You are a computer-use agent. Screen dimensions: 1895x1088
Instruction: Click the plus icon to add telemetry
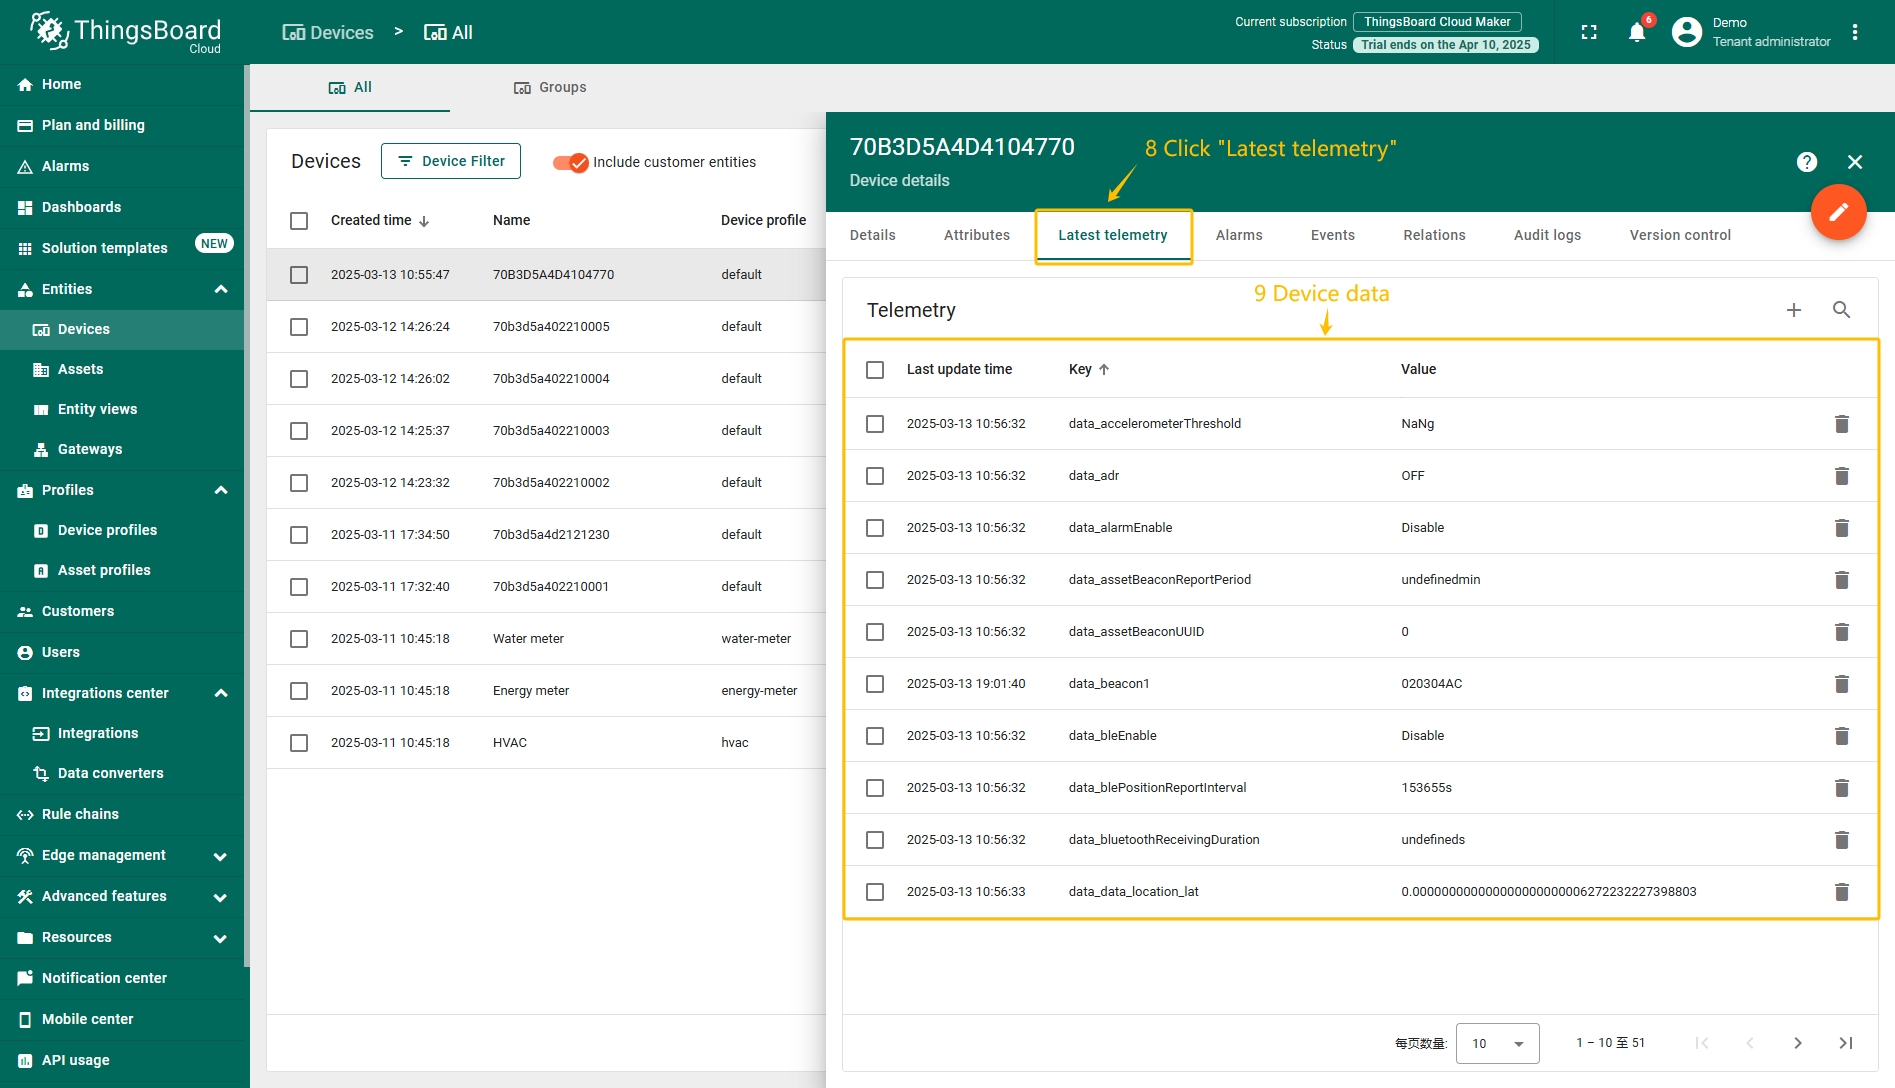pos(1794,310)
